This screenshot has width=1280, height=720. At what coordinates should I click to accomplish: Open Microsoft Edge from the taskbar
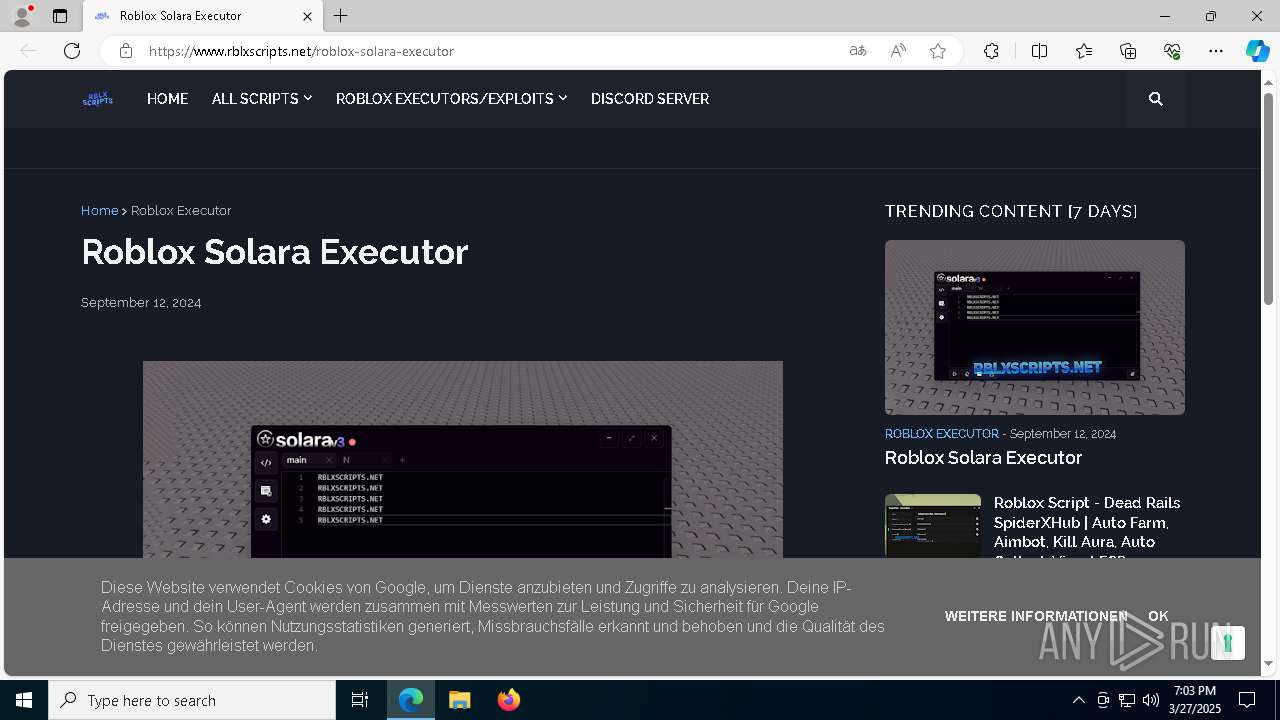pyautogui.click(x=411, y=700)
